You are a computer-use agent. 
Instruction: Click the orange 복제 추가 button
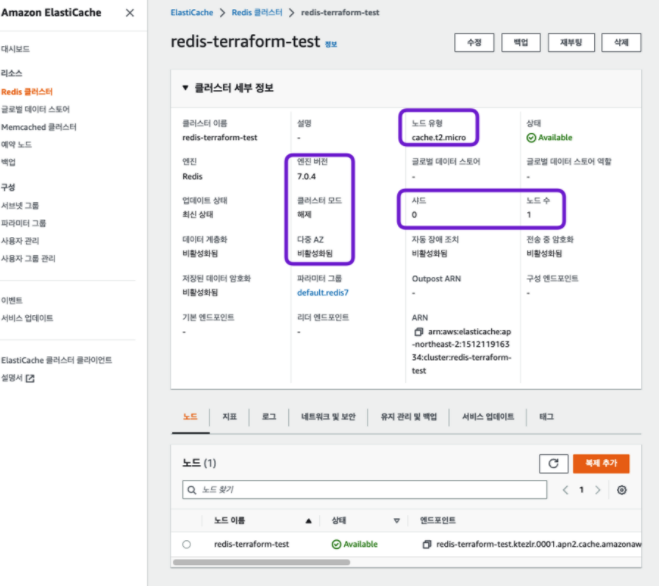(601, 463)
